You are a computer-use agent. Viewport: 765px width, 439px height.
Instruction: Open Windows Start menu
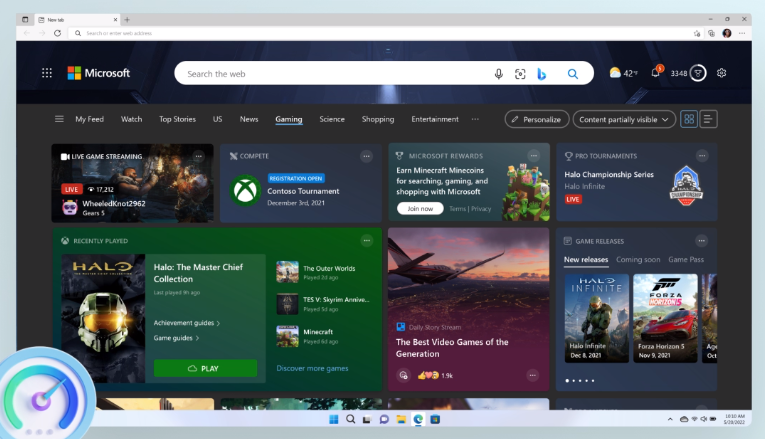[334, 419]
